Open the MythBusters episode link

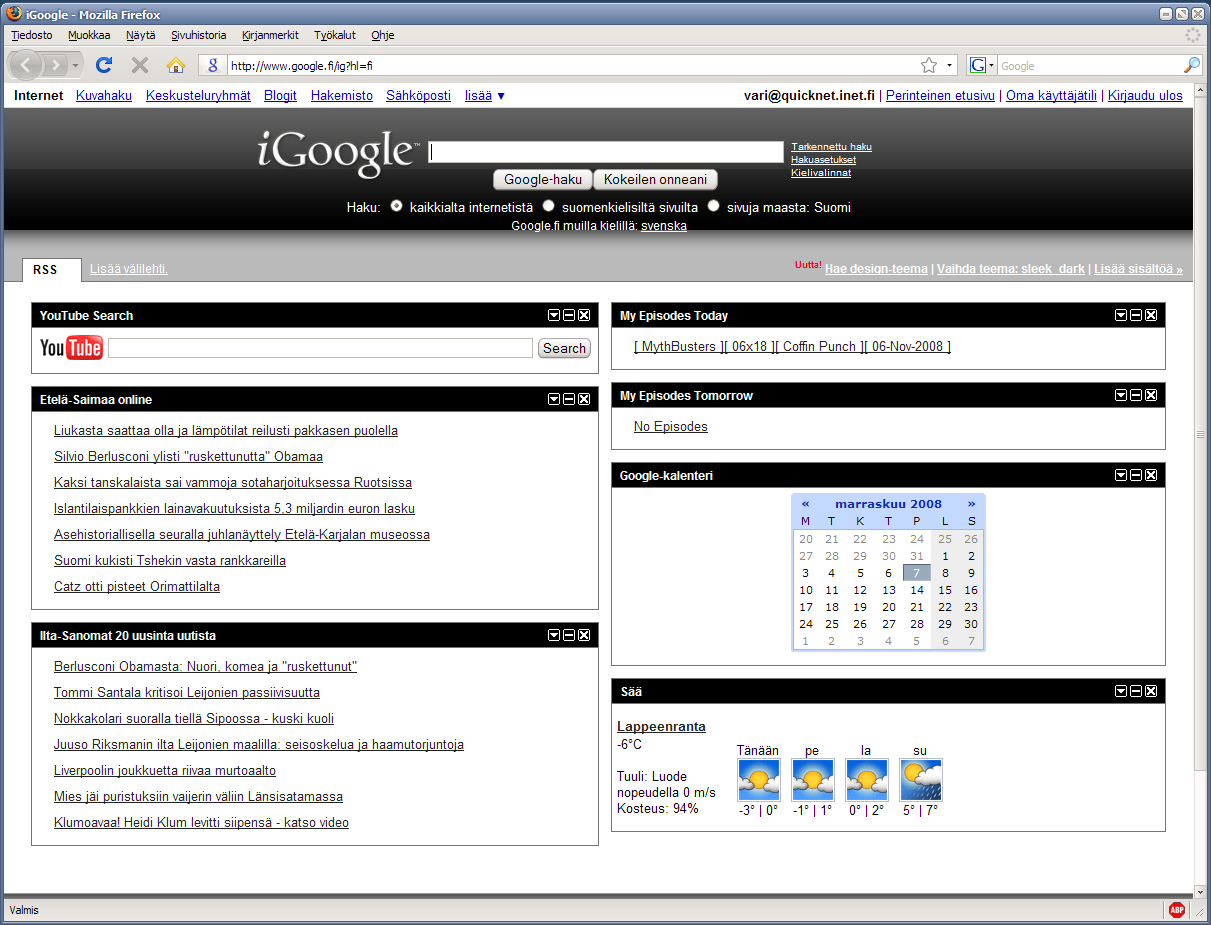[793, 346]
